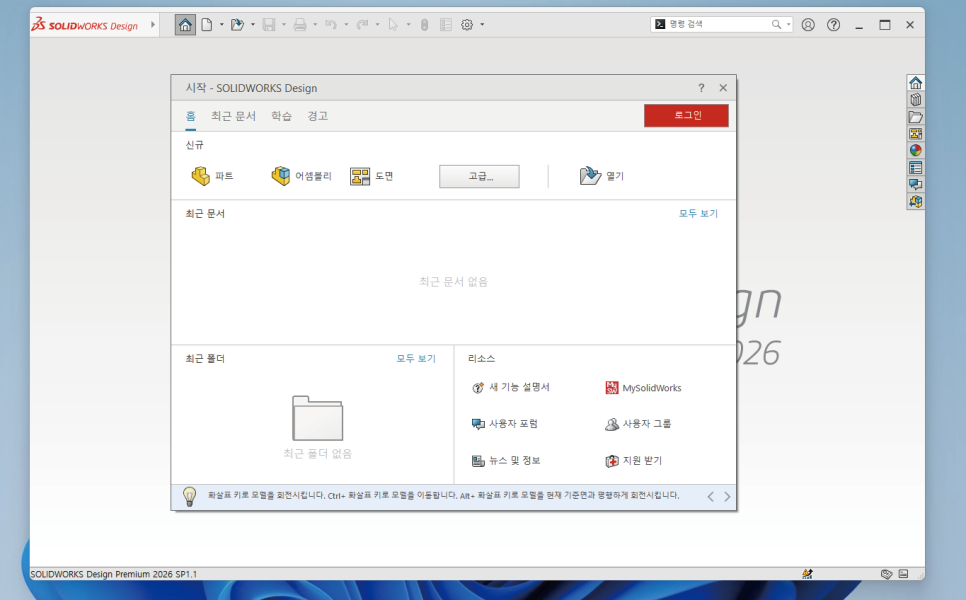Screen dimensions: 966x600
Task: Click the Open (열기) folder icon
Action: (602, 176)
